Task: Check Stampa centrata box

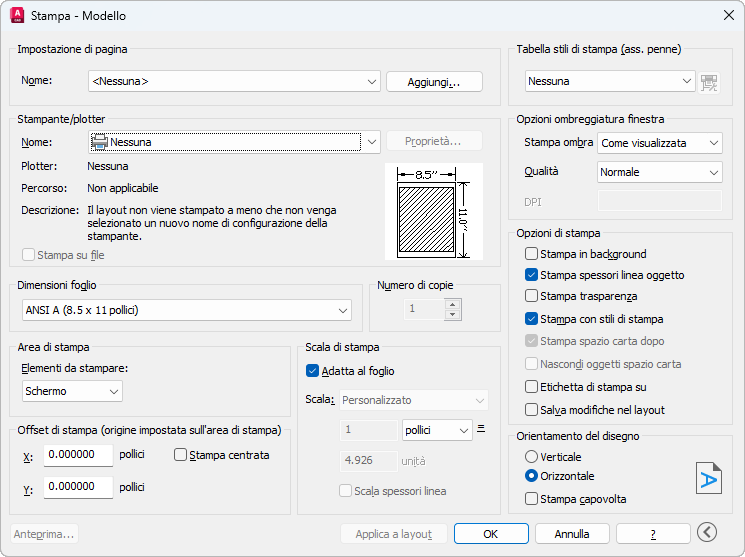Action: click(x=181, y=455)
